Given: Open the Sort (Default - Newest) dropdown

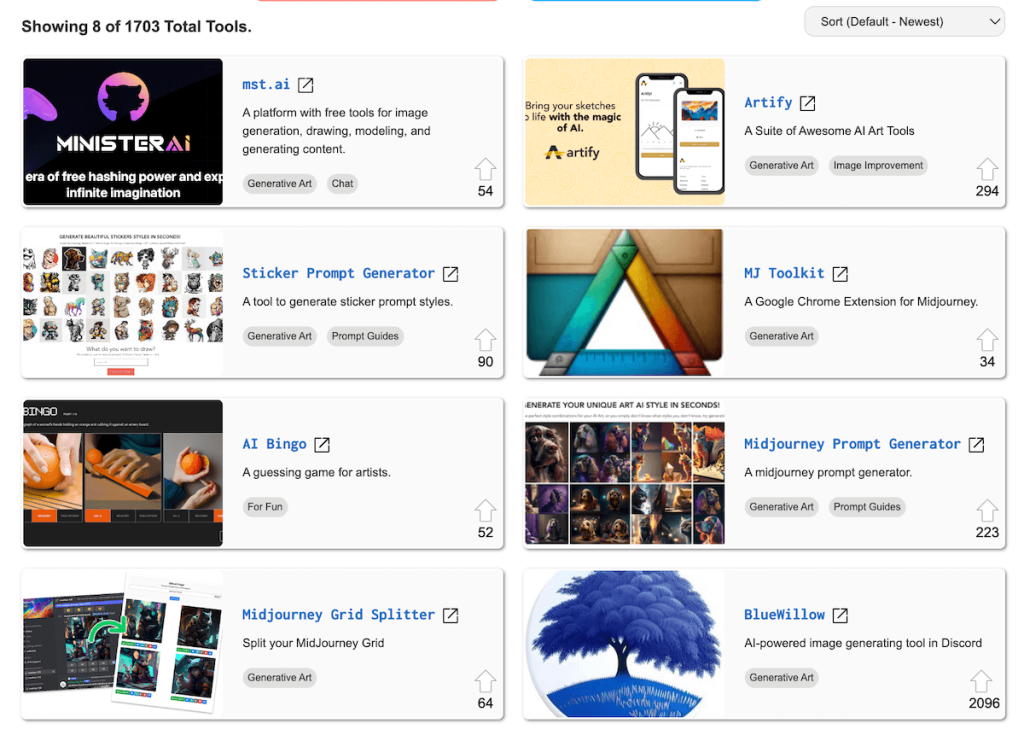Looking at the screenshot, I should pos(904,21).
